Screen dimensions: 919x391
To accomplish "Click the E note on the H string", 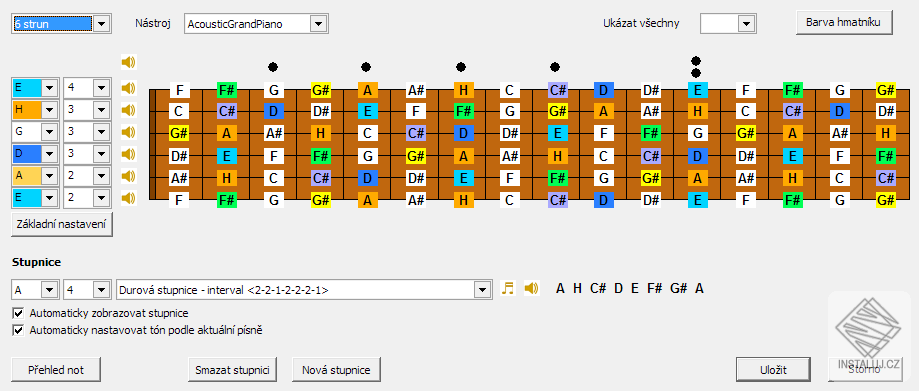I will (x=368, y=111).
